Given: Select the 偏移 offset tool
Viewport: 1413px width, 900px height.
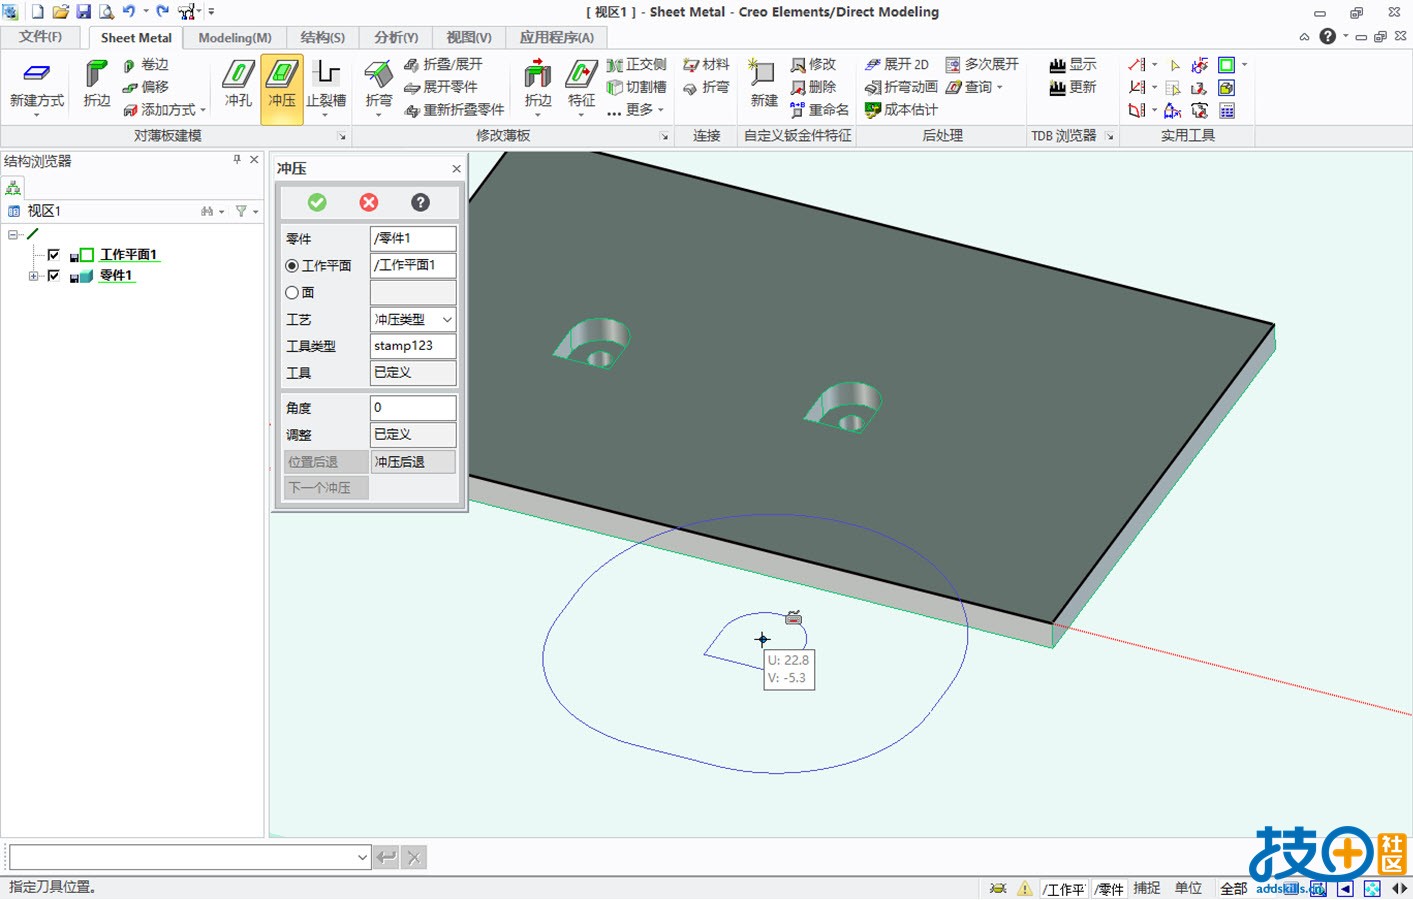Looking at the screenshot, I should click(x=145, y=87).
